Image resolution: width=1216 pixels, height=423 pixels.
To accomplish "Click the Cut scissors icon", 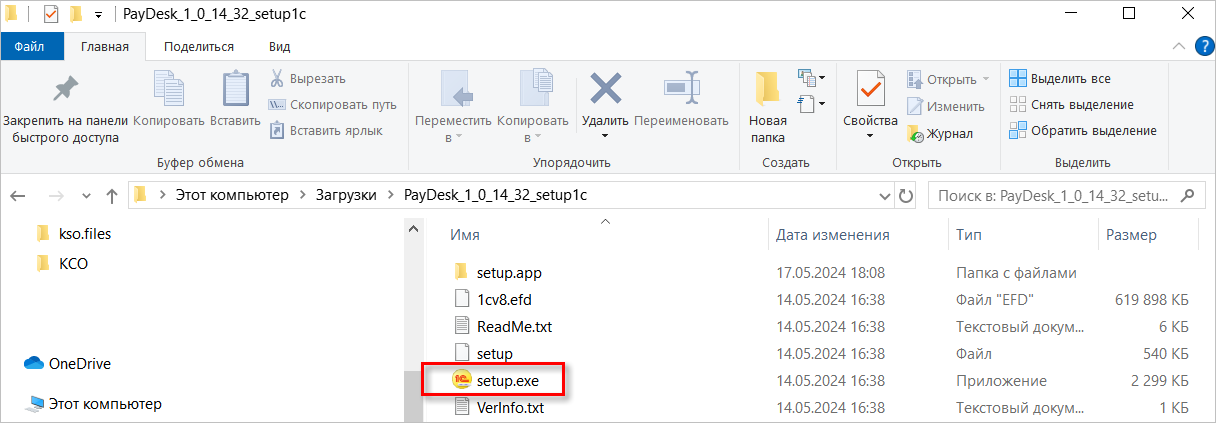I will 277,79.
